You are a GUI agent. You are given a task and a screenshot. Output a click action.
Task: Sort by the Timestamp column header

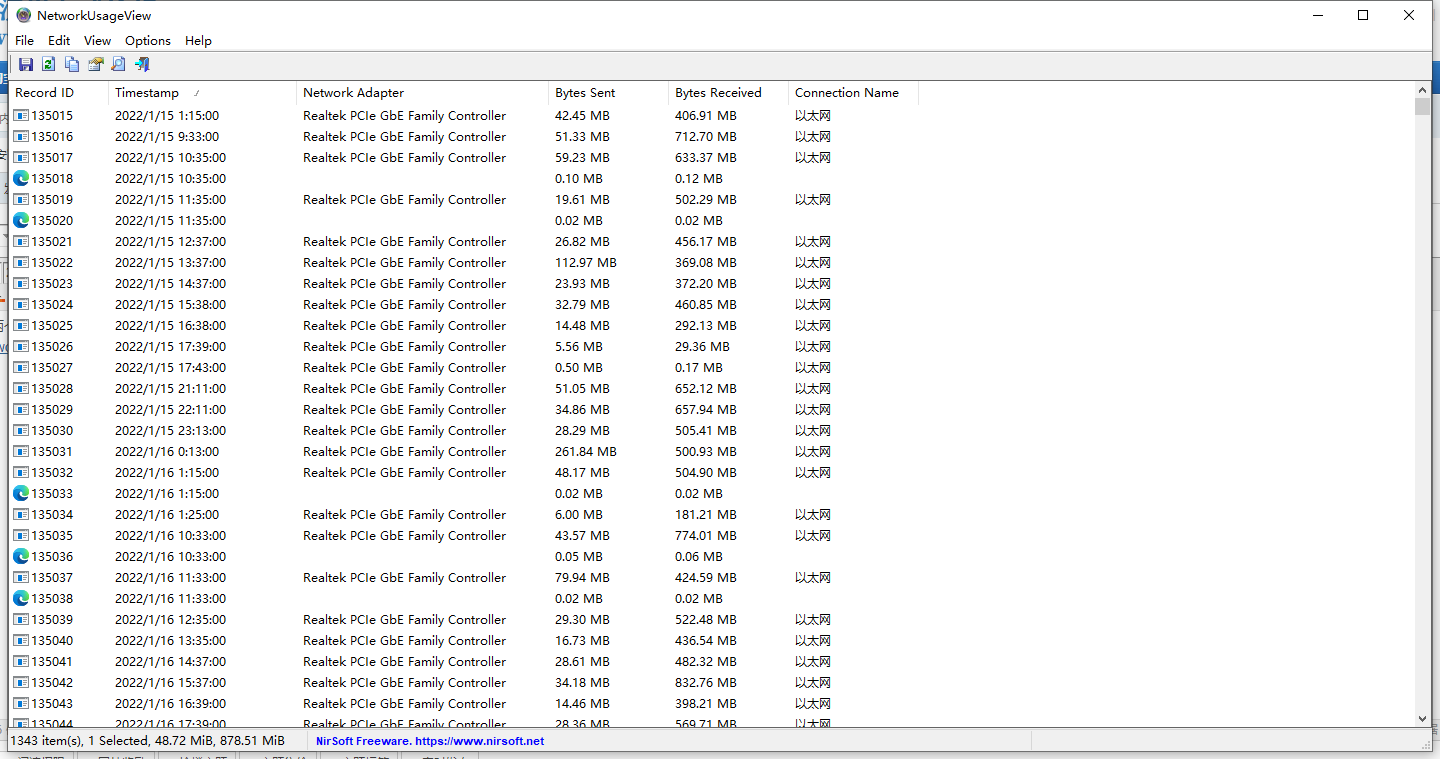[203, 93]
